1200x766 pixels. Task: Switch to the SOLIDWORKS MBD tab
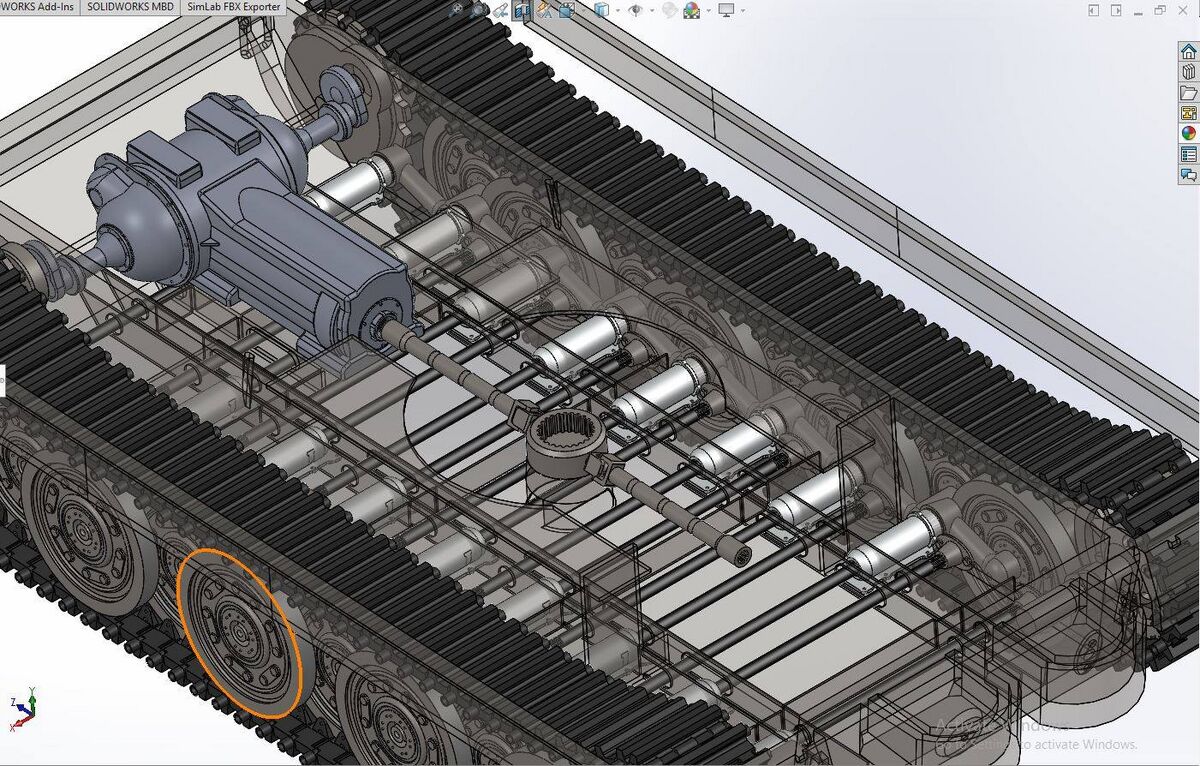click(x=129, y=7)
